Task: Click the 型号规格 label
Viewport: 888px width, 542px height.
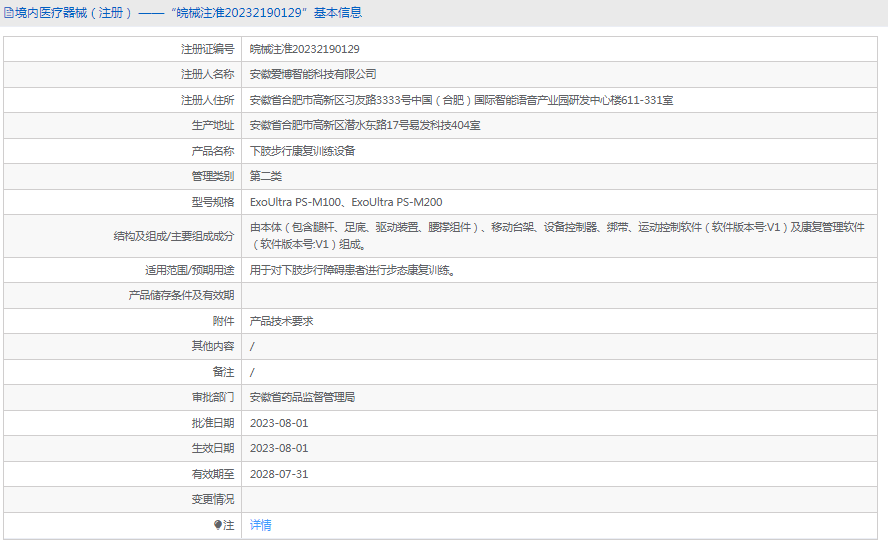Action: tap(213, 202)
